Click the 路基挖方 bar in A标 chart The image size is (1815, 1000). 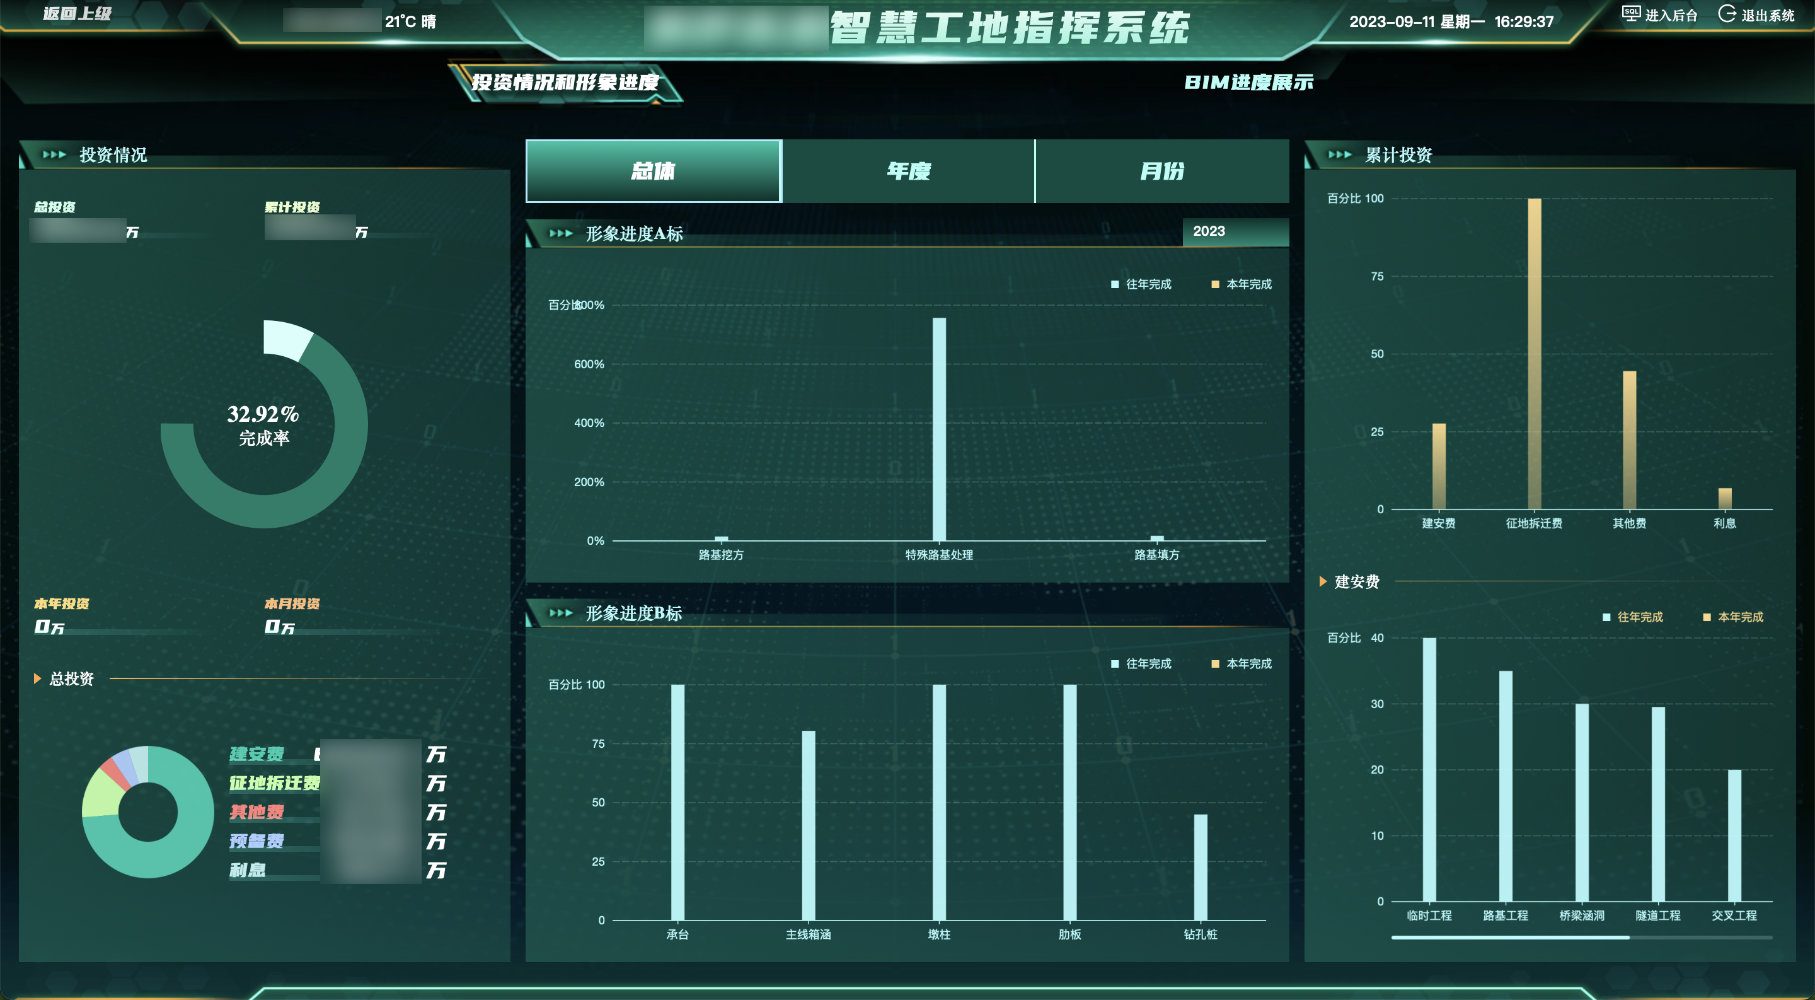(x=721, y=539)
